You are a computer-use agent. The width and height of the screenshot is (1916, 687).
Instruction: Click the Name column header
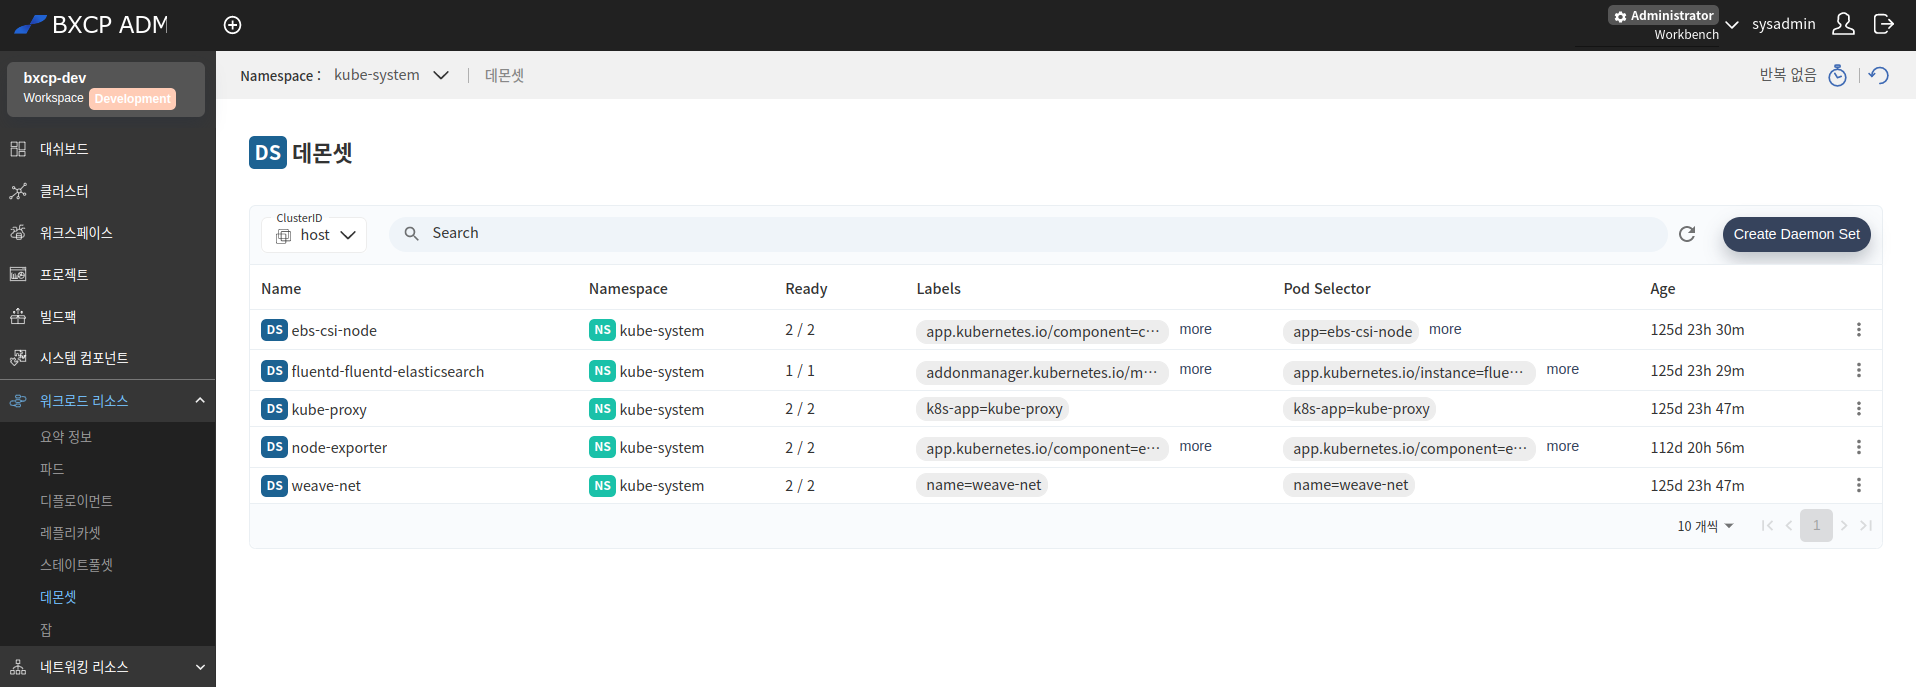[x=281, y=289]
